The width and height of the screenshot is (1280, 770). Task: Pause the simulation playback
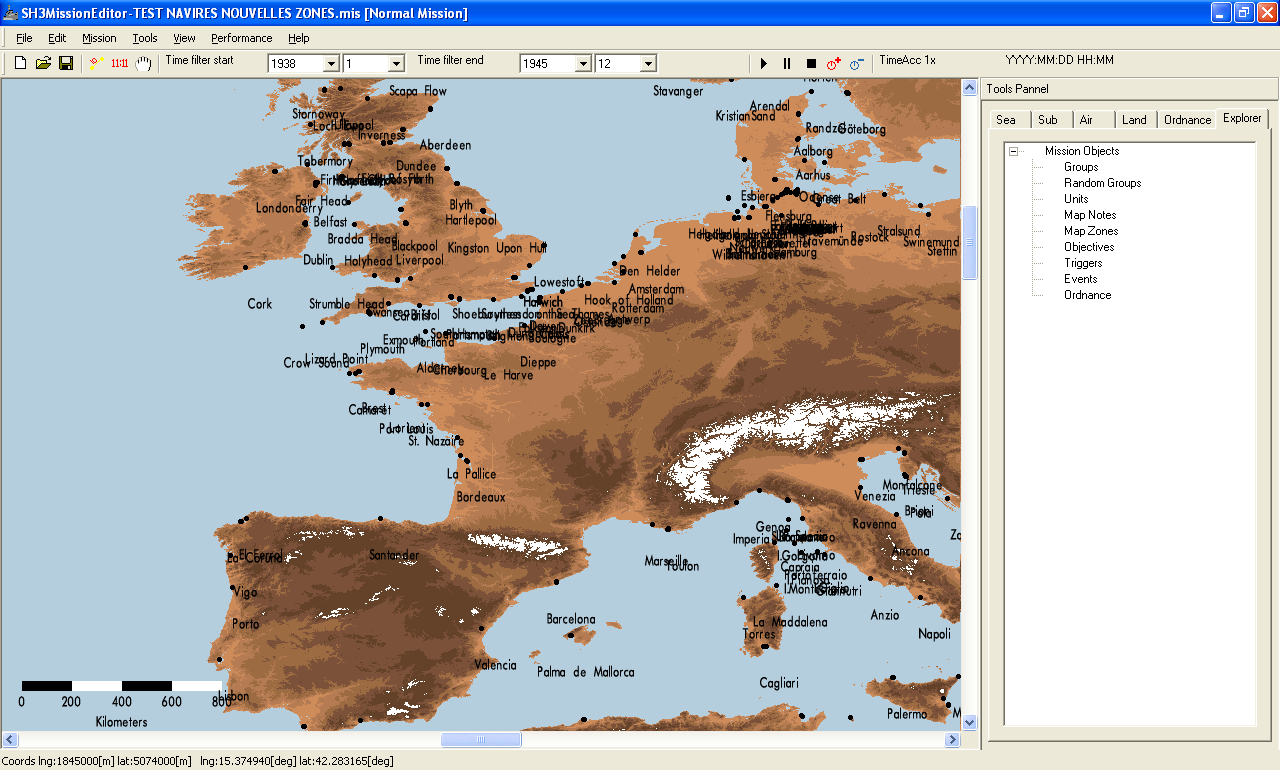pos(787,63)
